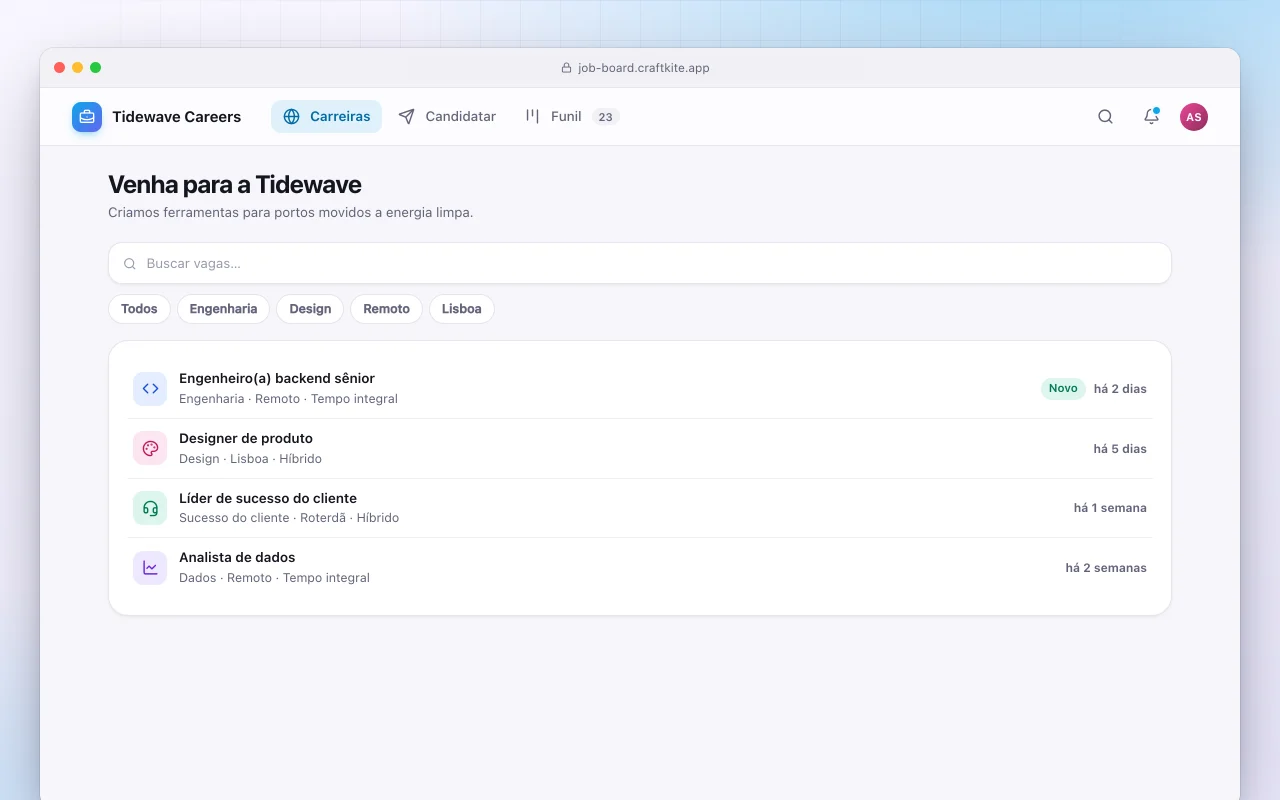The image size is (1280, 800).
Task: Filter jobs by Engenharia
Action: (x=223, y=309)
